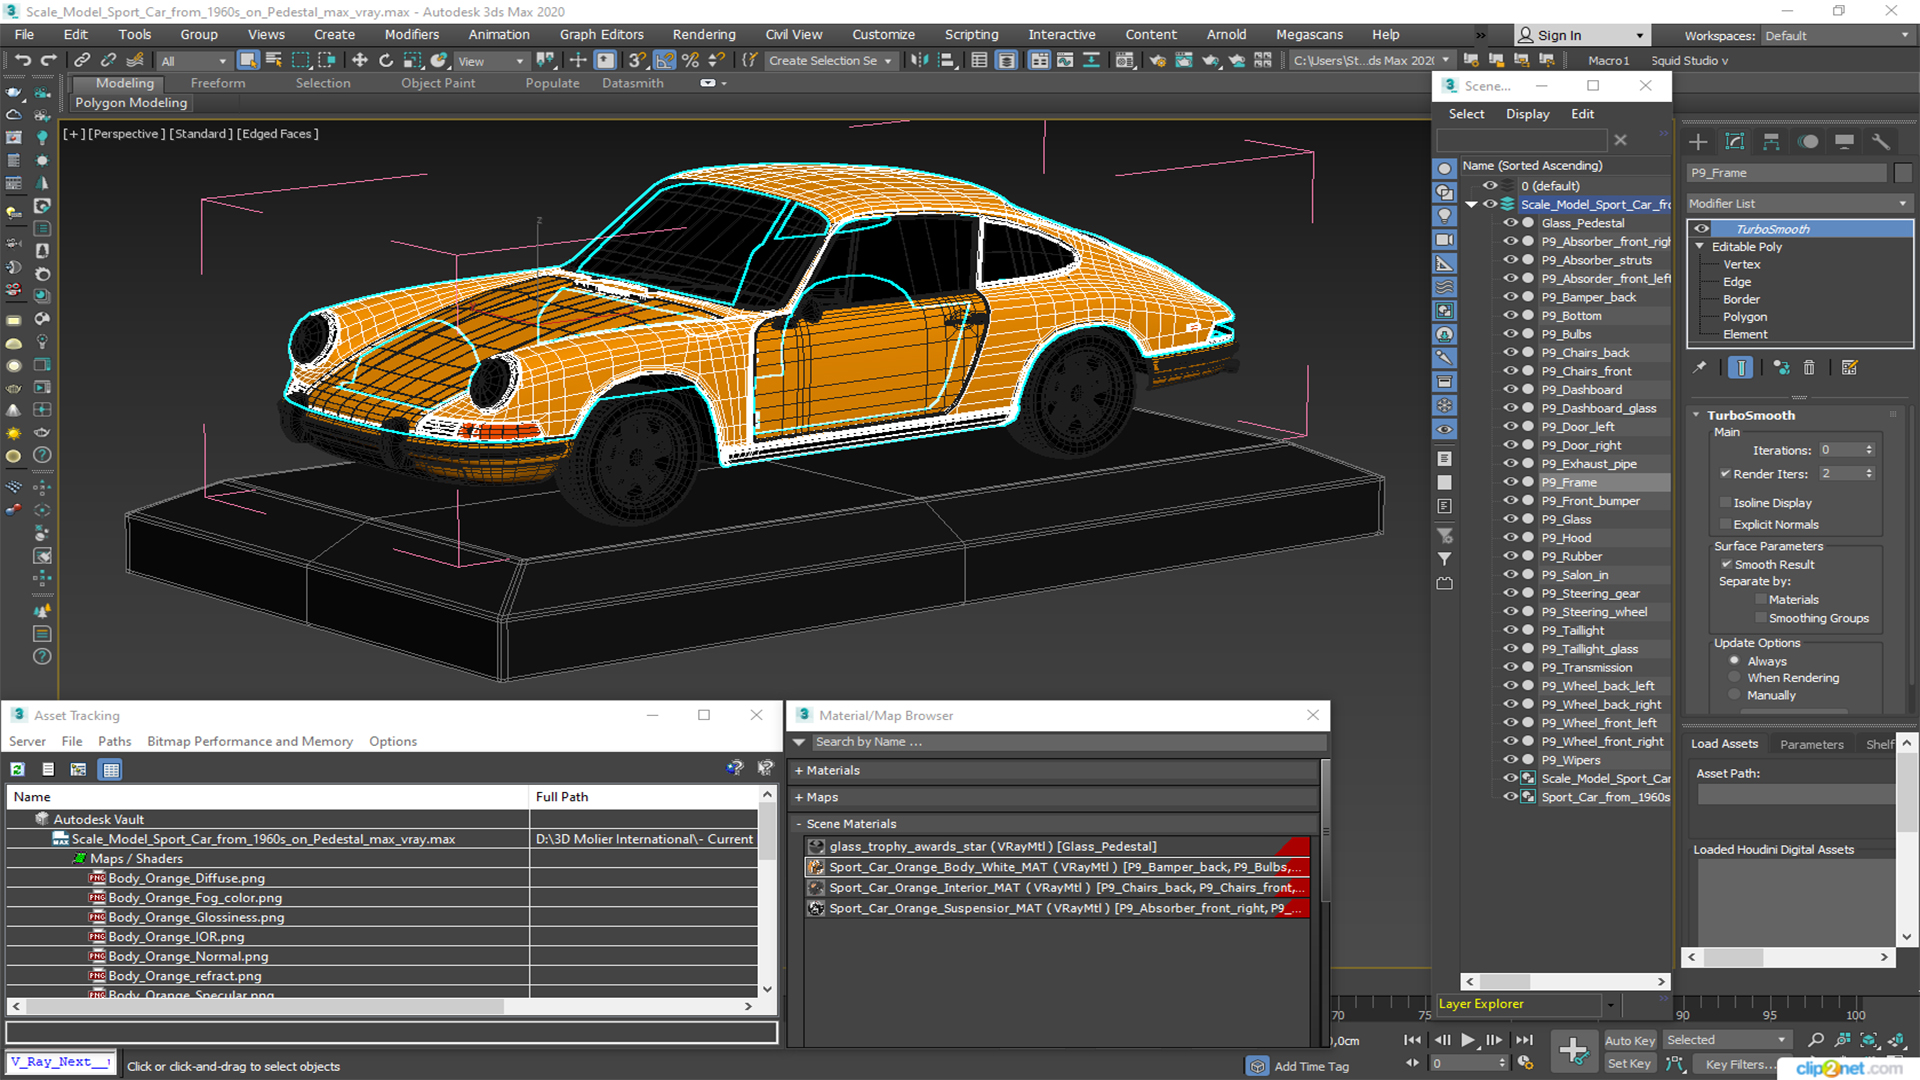Toggle visibility eye of P9_Wipers
The width and height of the screenshot is (1920, 1080).
1510,760
